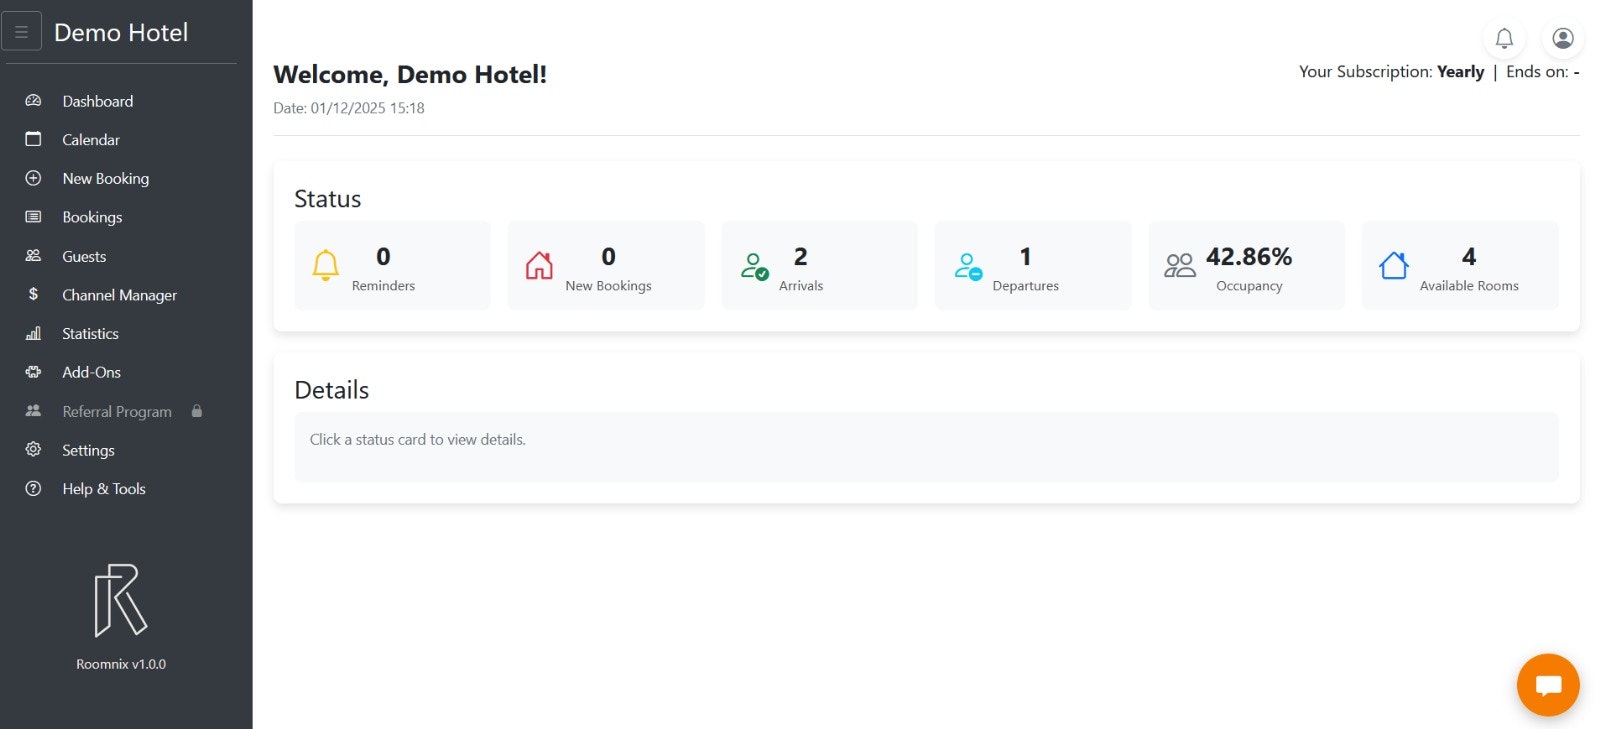Click the Details section heading
The height and width of the screenshot is (729, 1600).
332,390
